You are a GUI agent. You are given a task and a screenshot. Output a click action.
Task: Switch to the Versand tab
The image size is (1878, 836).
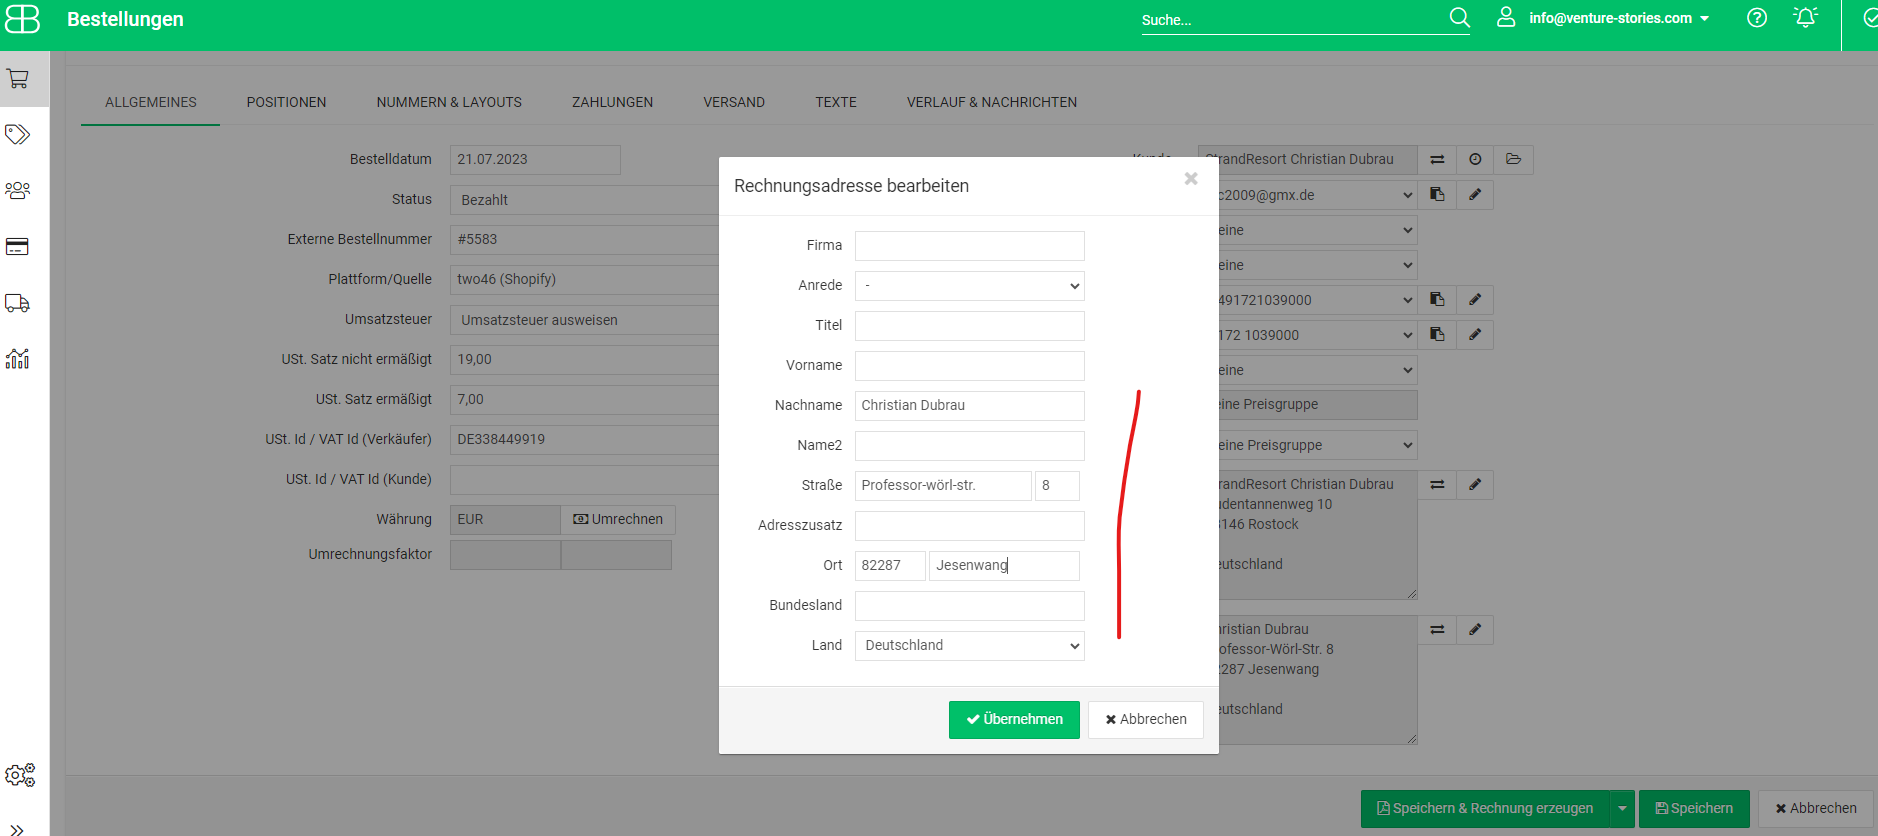[x=734, y=102]
